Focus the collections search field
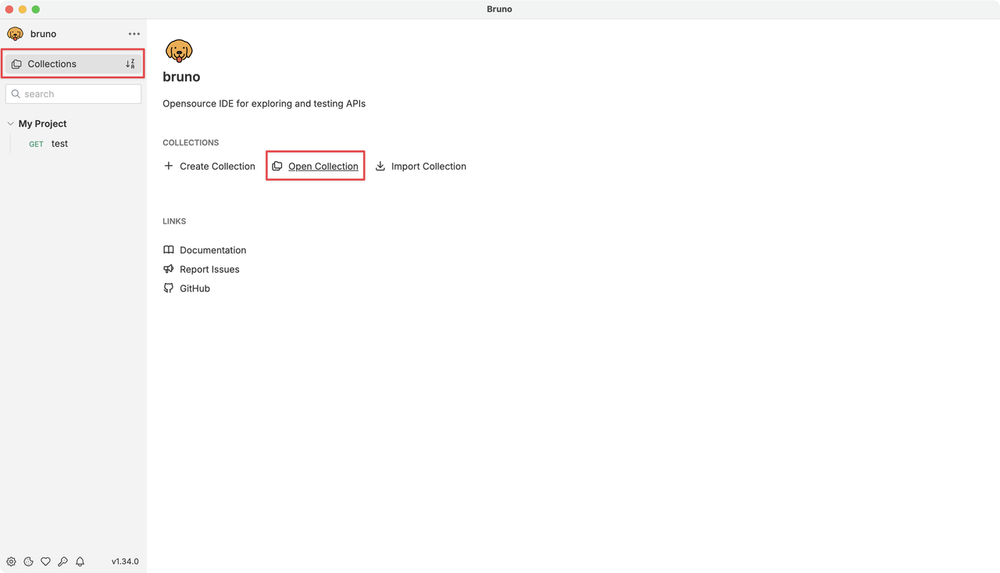Screen dimensions: 1000x573 (78, 94)
